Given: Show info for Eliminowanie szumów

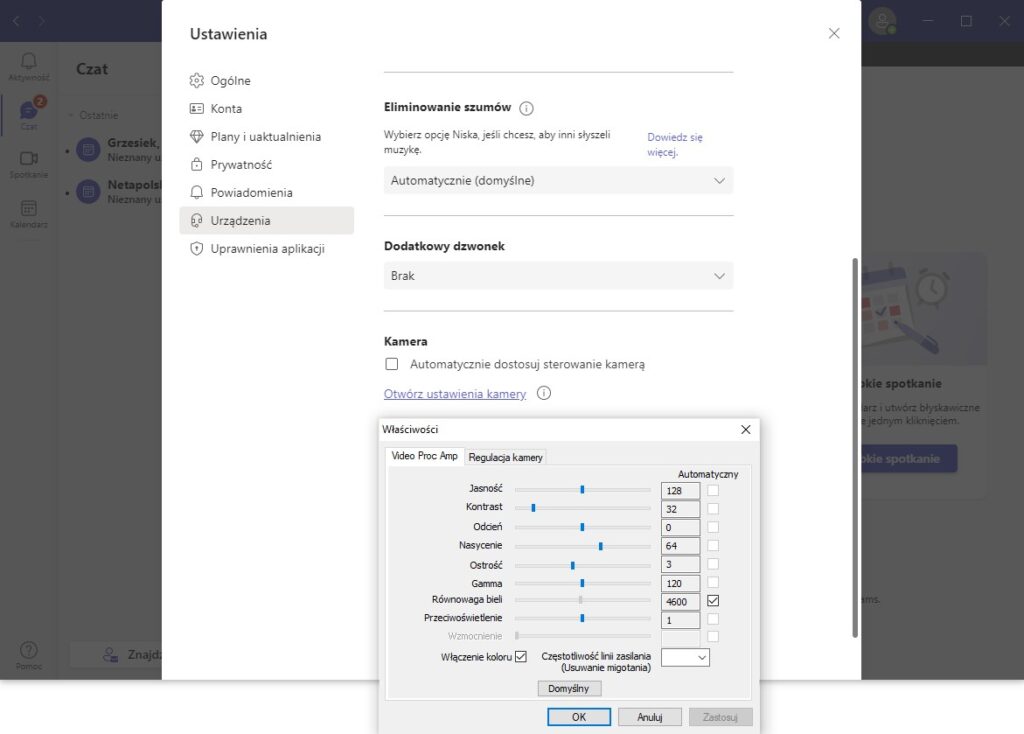Looking at the screenshot, I should pyautogui.click(x=526, y=108).
